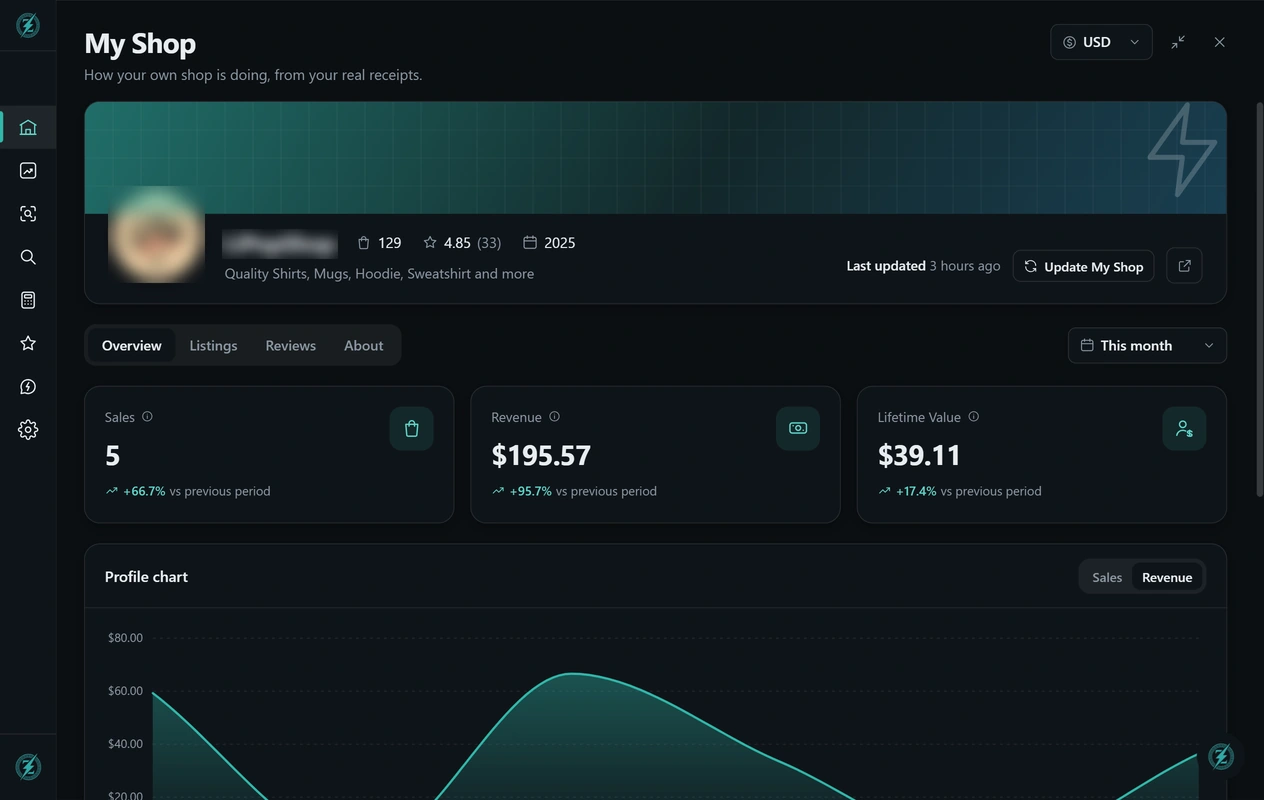Click the Lifetime Value info icon
Screen dimensions: 1264x800
pos(973,417)
